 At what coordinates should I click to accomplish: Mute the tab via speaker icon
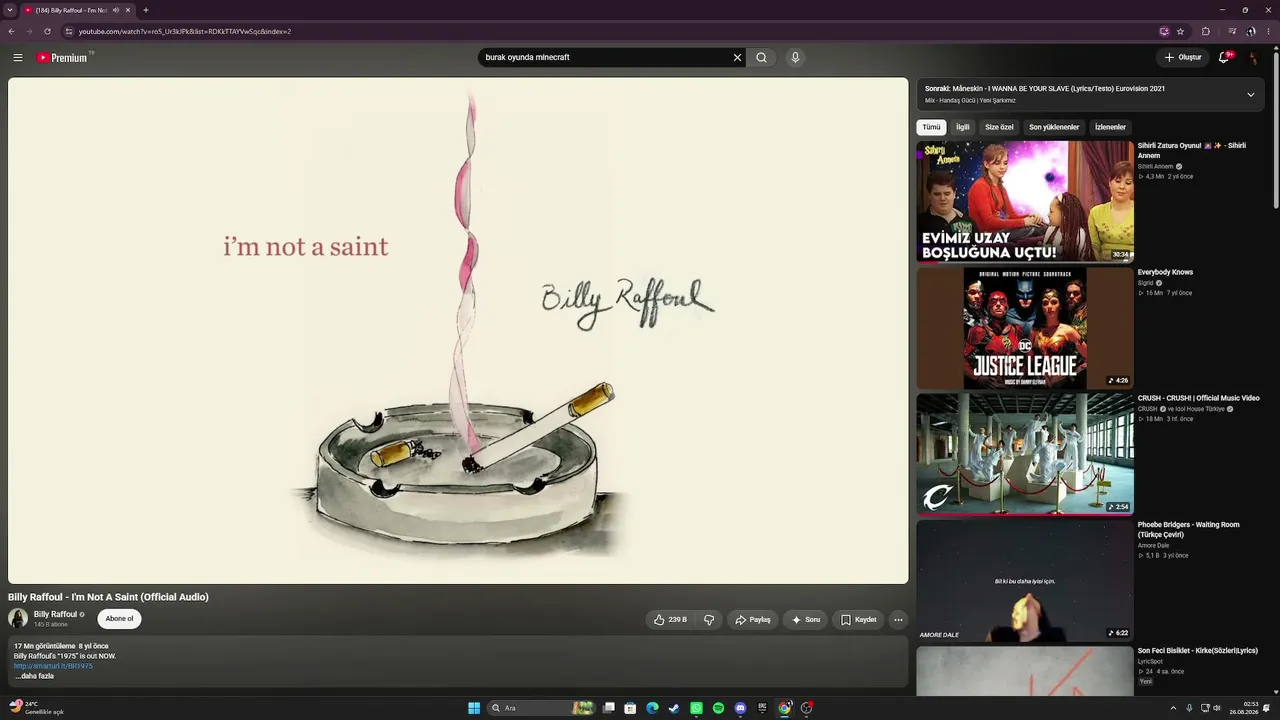116,10
